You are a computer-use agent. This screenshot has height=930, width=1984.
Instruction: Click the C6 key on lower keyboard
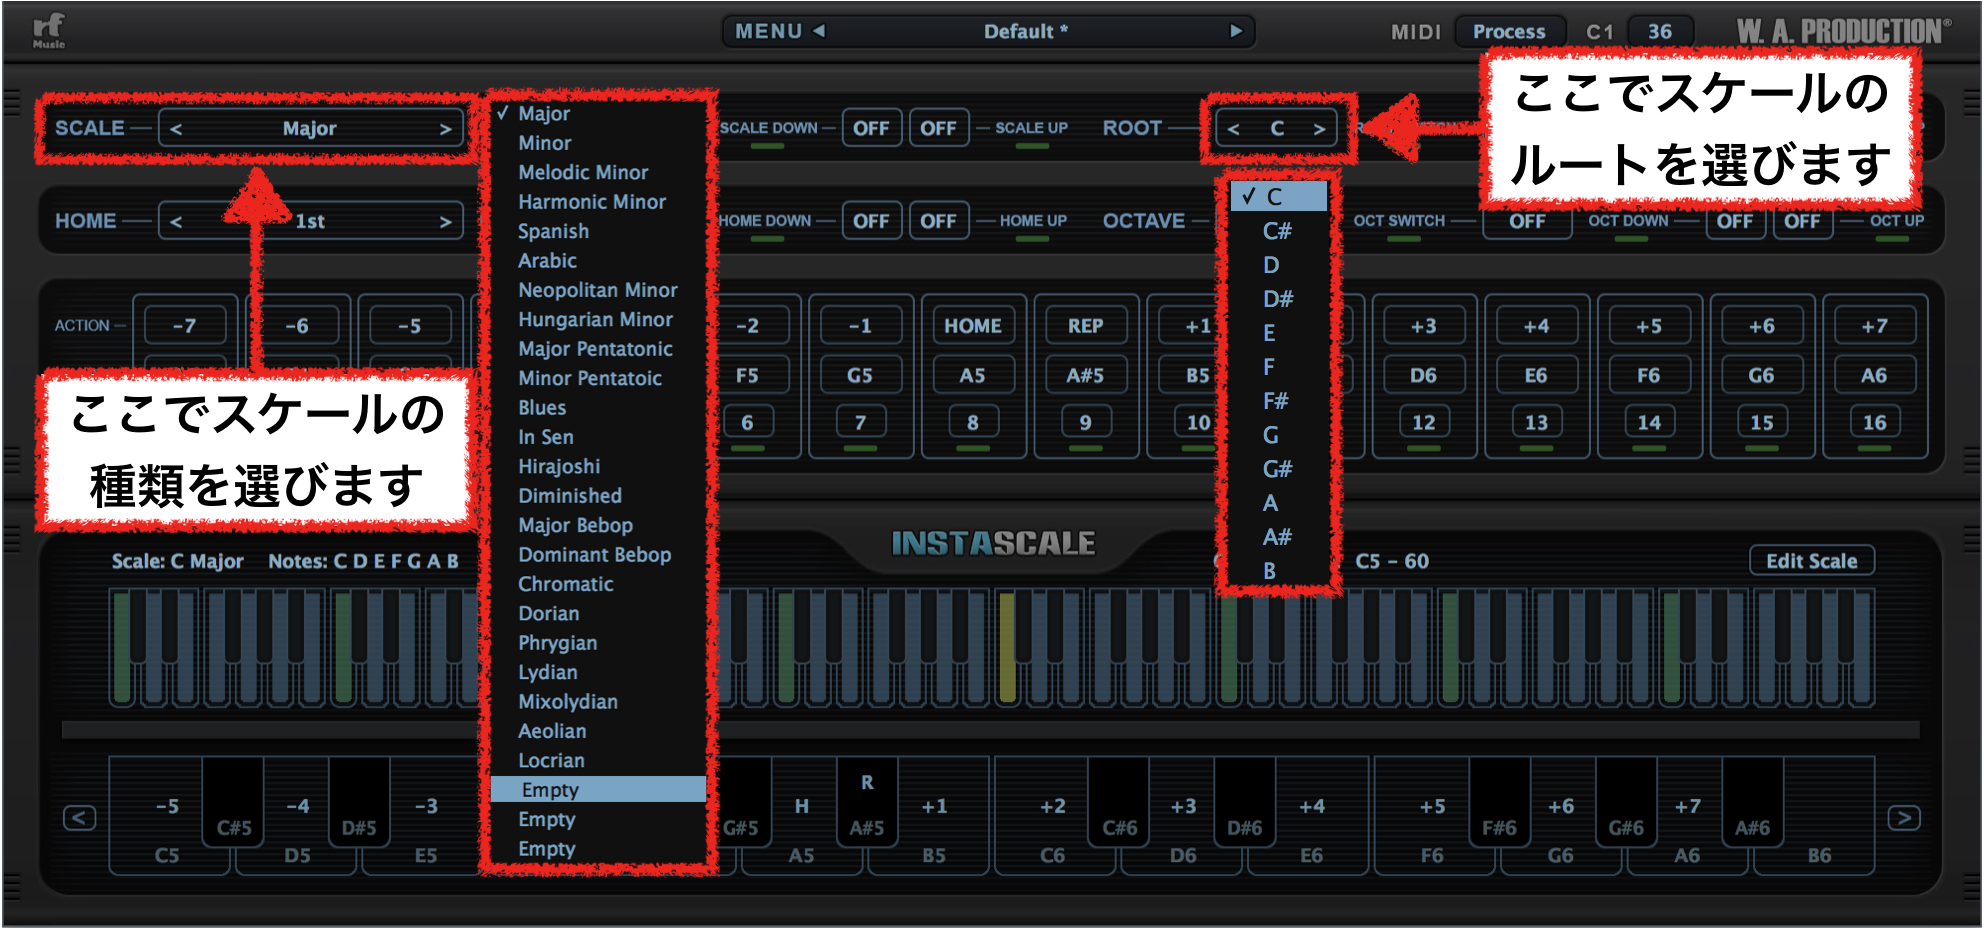[x=1053, y=855]
